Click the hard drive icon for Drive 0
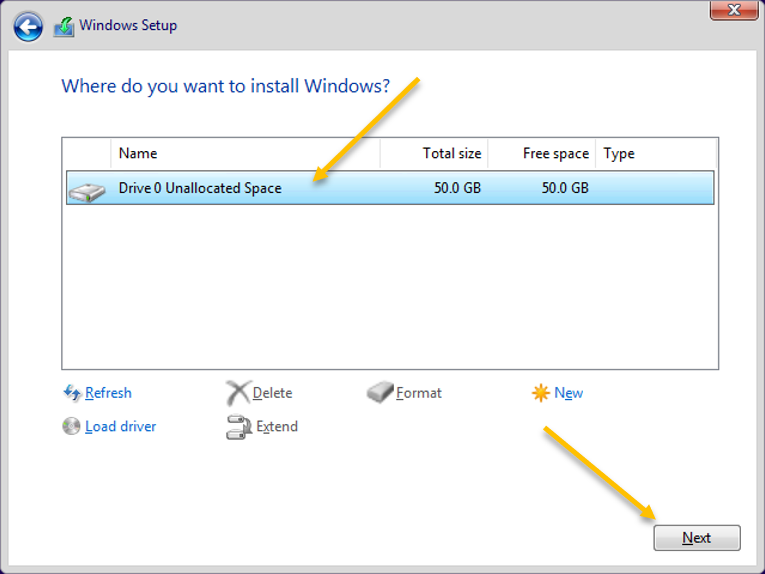The image size is (765, 574). pyautogui.click(x=87, y=192)
